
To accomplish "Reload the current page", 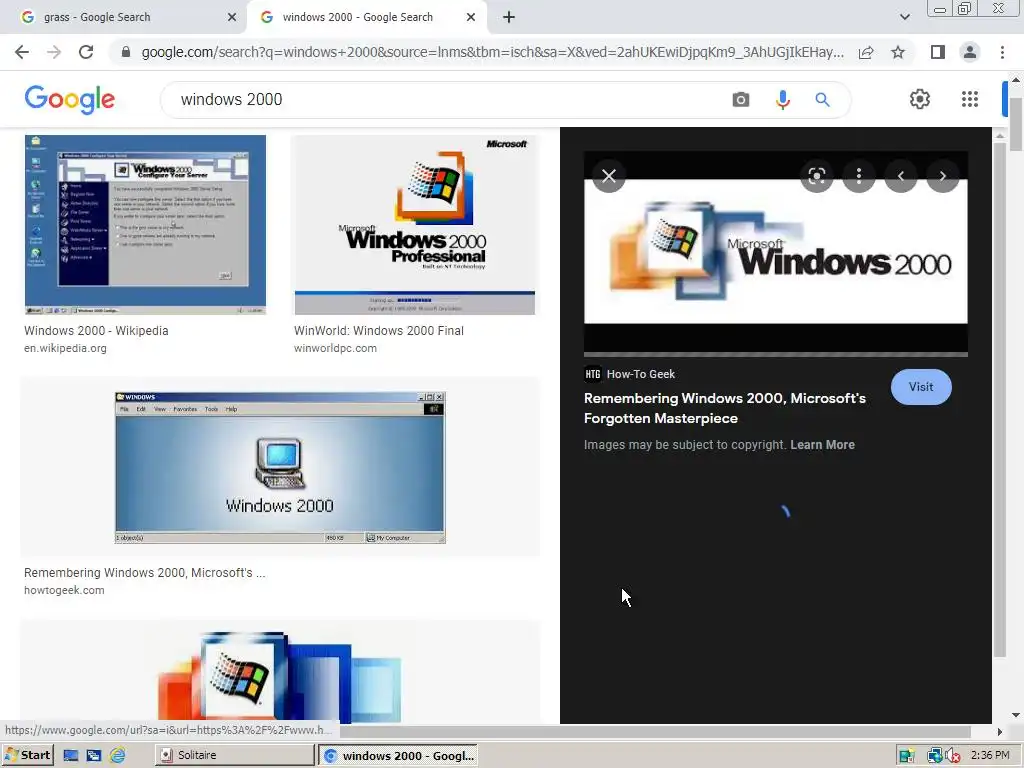I will (86, 52).
